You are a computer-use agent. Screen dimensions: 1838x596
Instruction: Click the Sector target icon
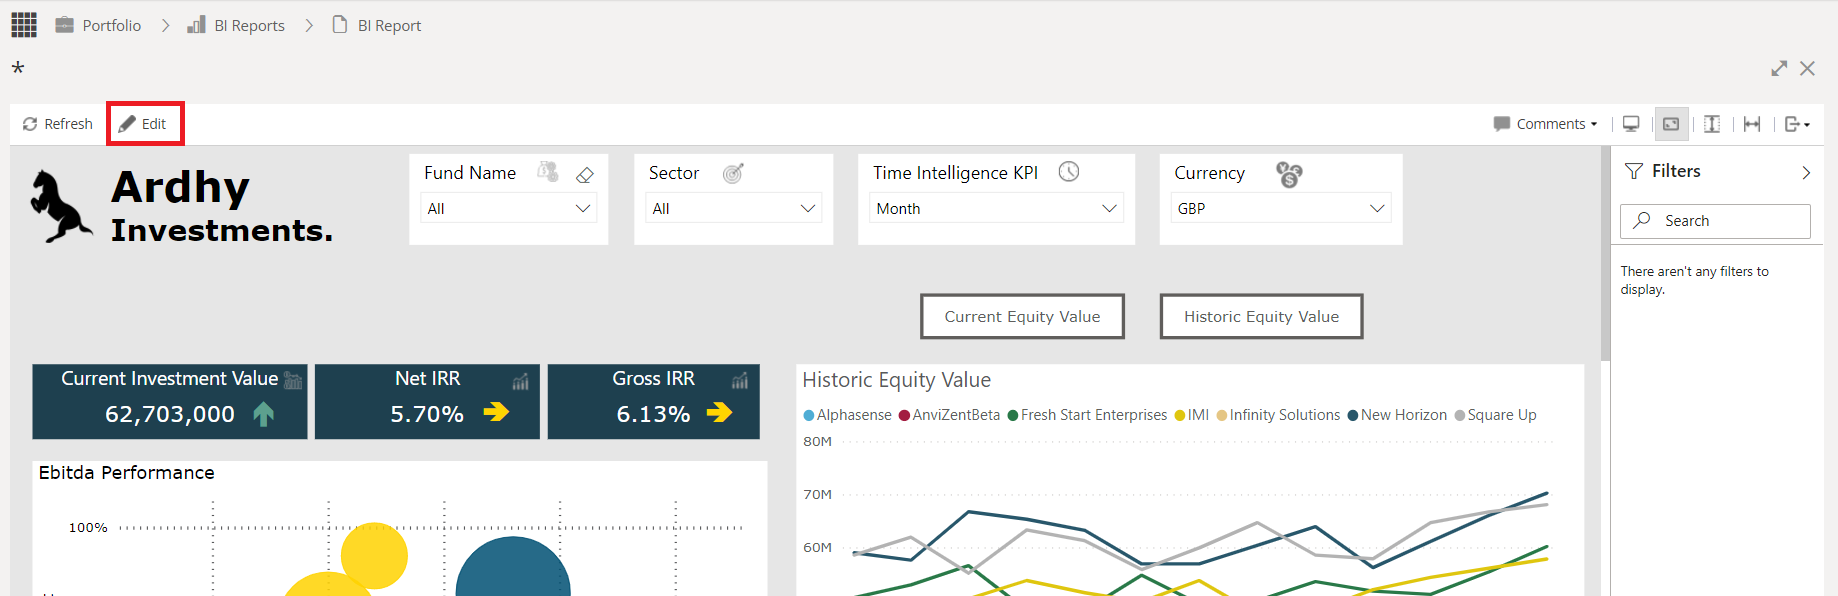(733, 173)
